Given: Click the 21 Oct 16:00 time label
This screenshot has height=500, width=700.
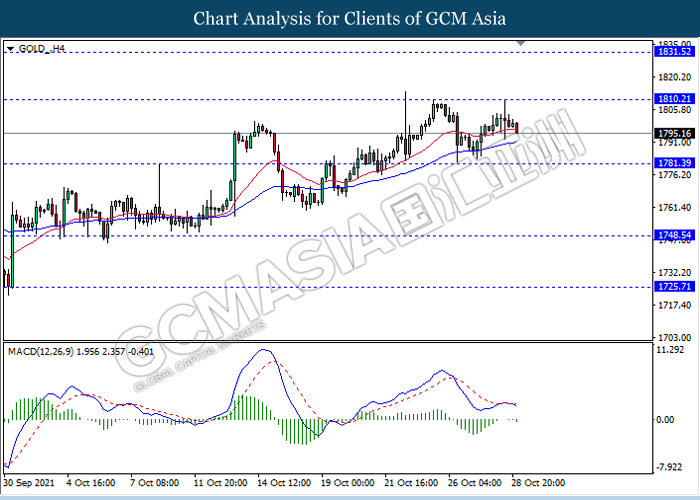Looking at the screenshot, I should click(x=412, y=482).
